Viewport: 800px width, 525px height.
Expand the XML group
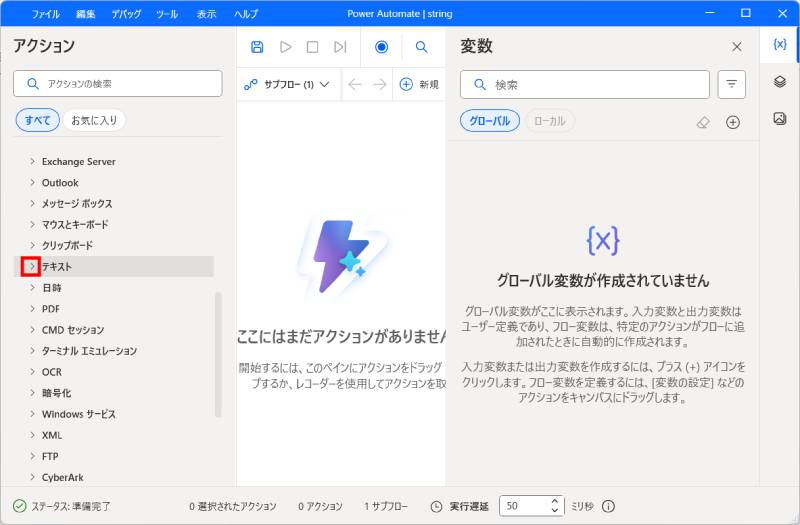coord(33,435)
